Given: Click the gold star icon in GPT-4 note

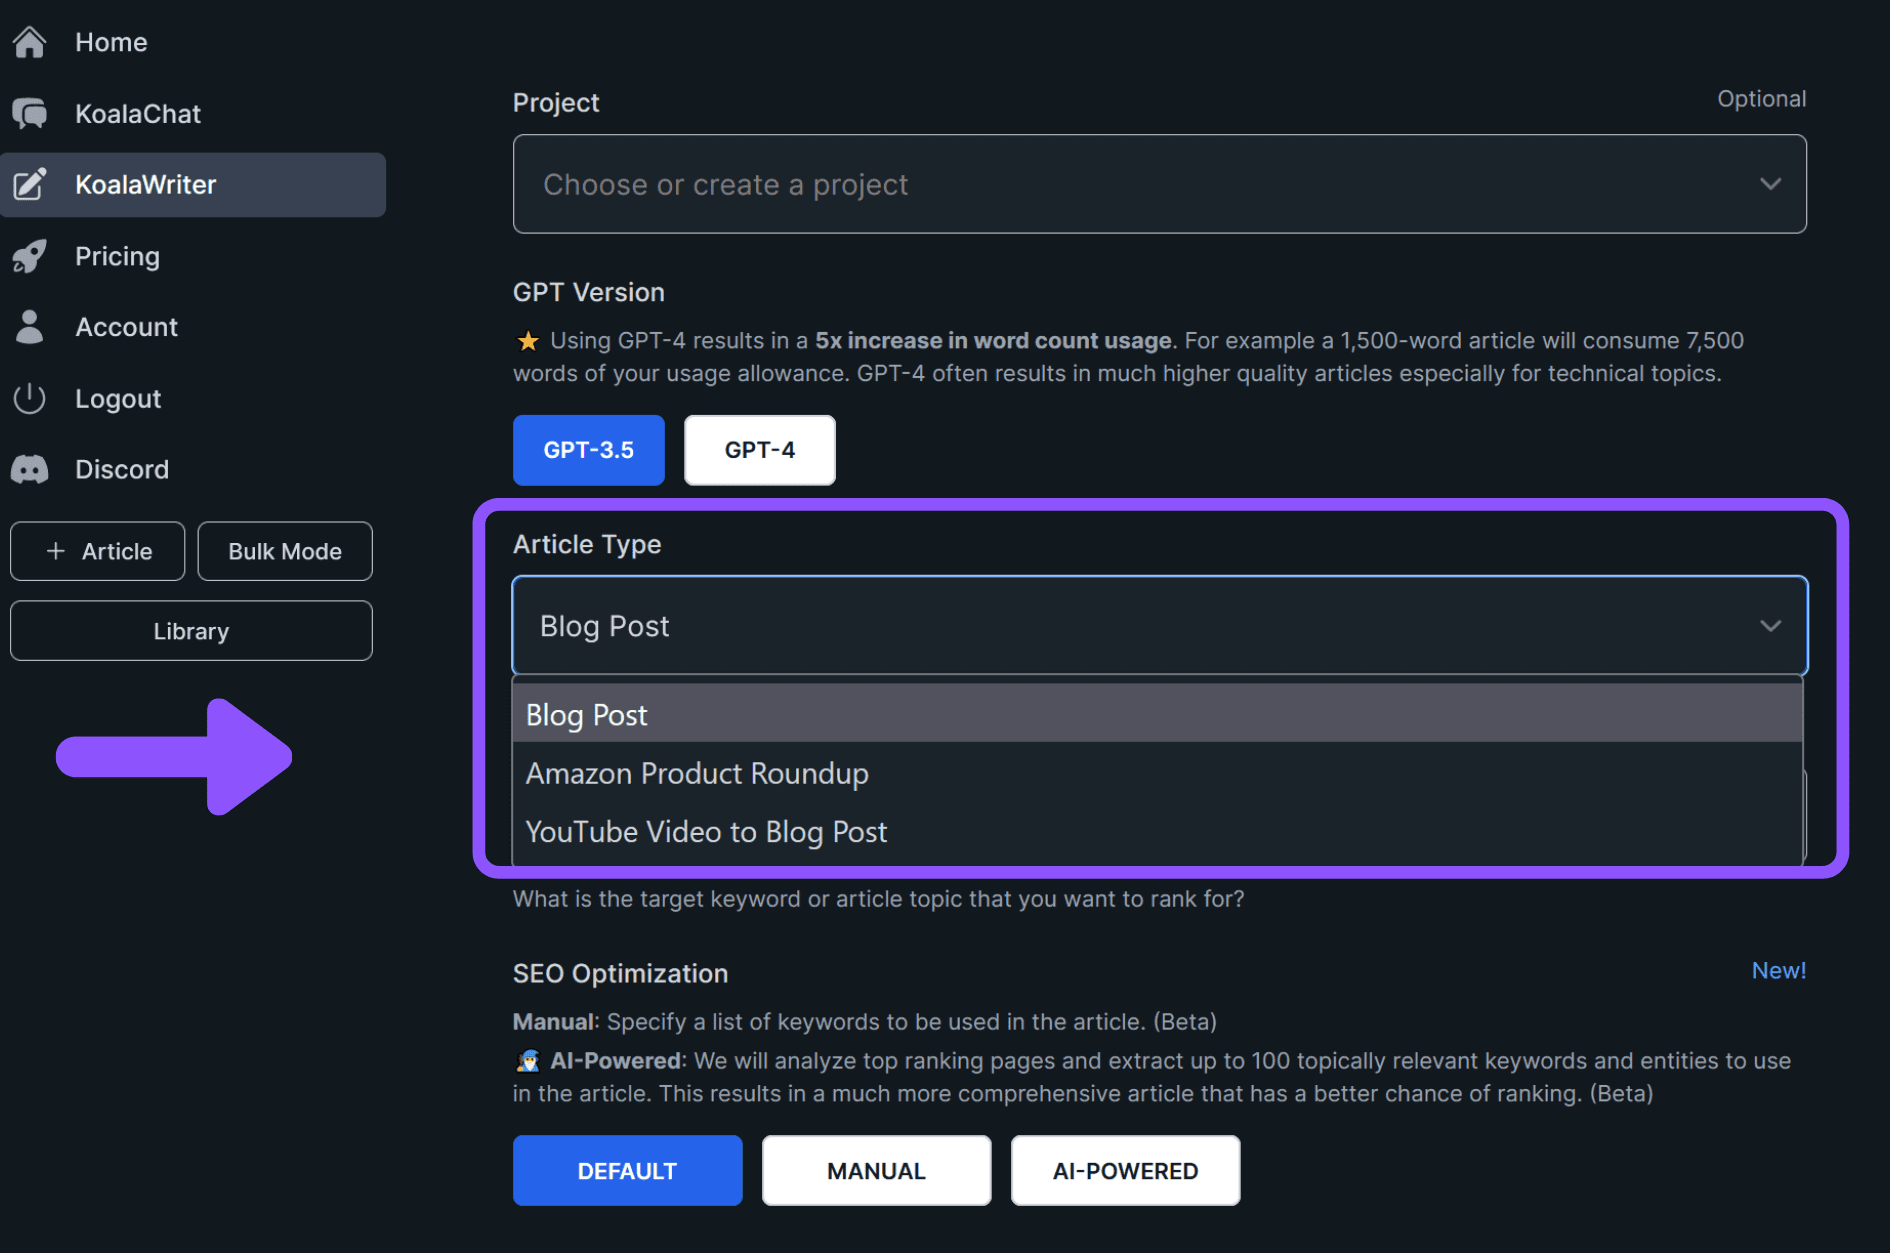Looking at the screenshot, I should pos(527,341).
